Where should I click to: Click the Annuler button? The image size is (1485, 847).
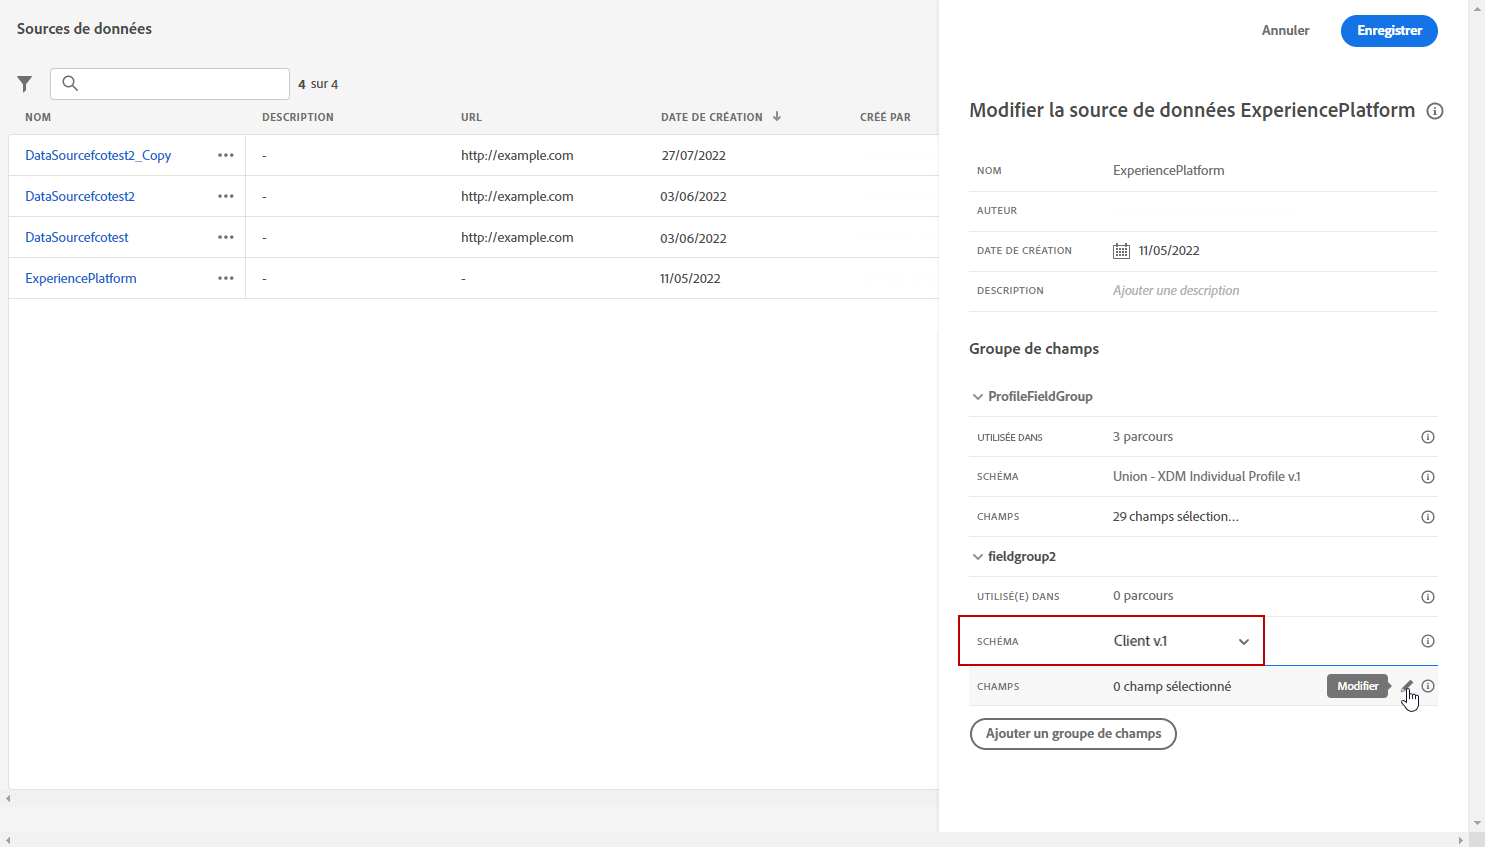pos(1285,31)
